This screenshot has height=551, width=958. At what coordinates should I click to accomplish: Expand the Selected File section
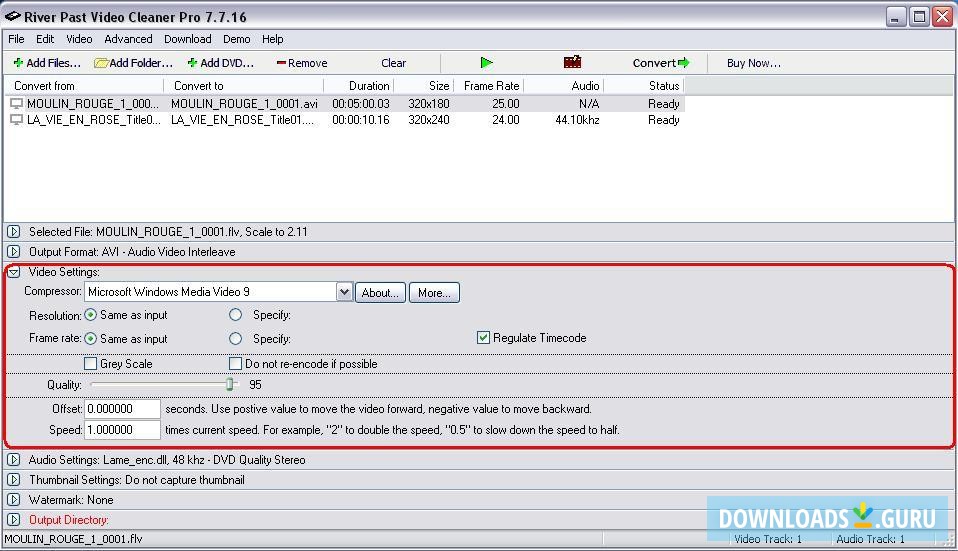pos(13,232)
